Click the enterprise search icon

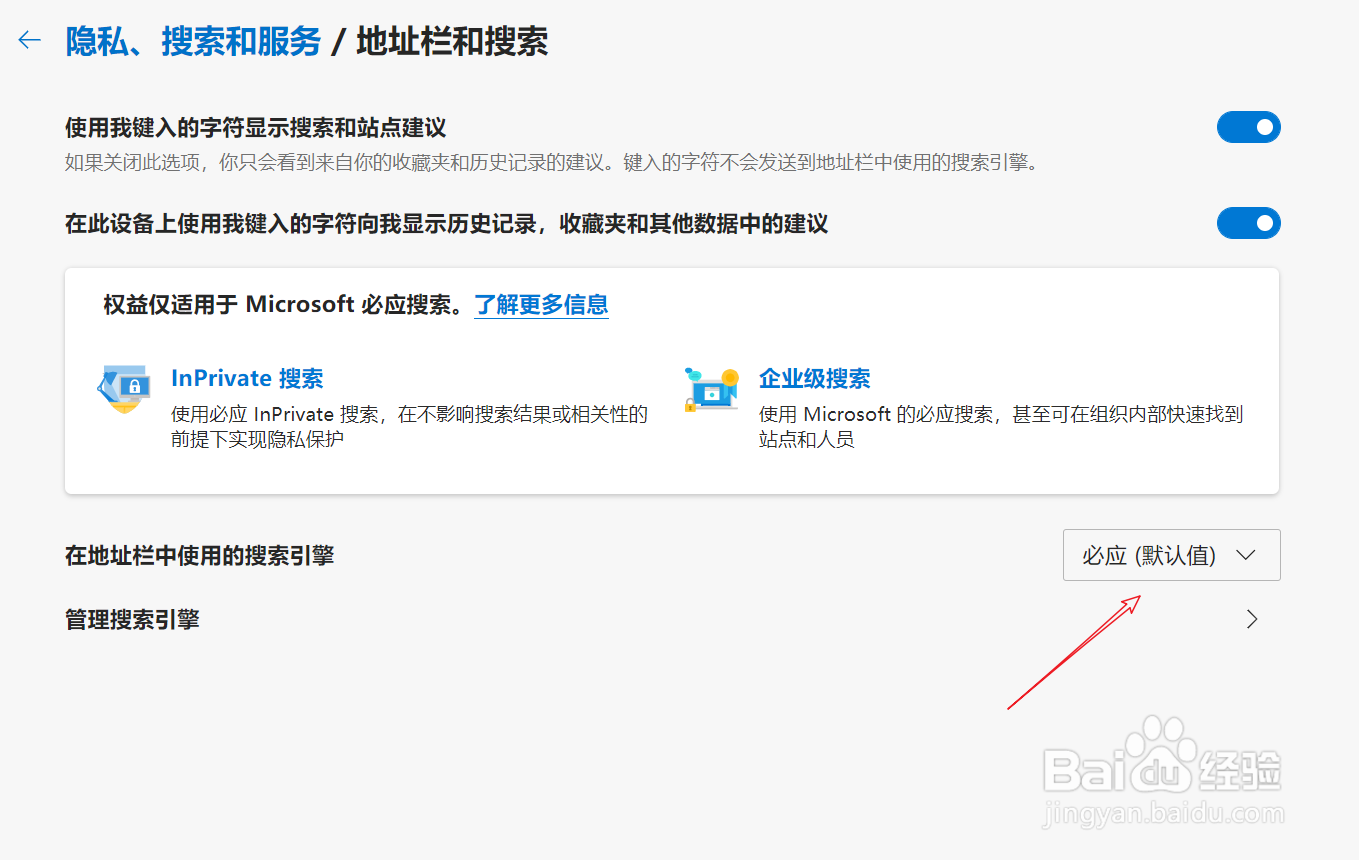click(x=711, y=389)
